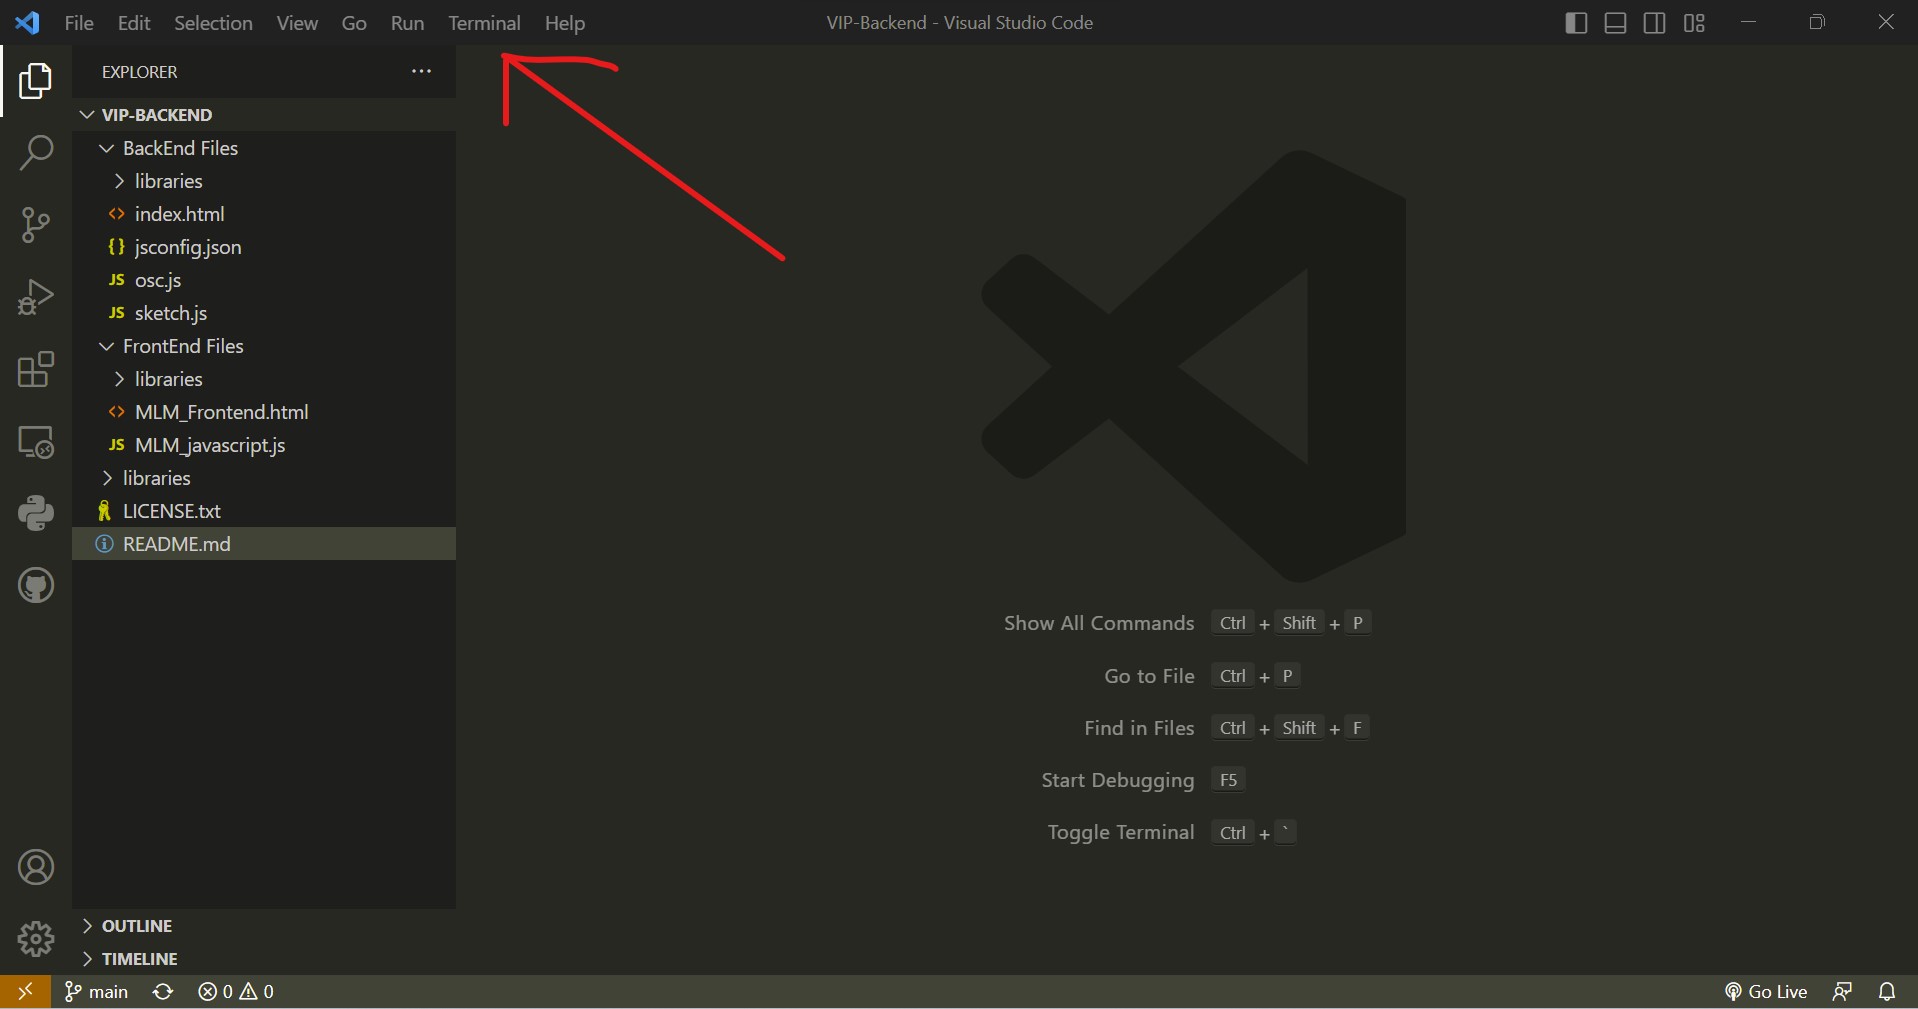The height and width of the screenshot is (1009, 1918).
Task: Open the Run menu
Action: 407,23
